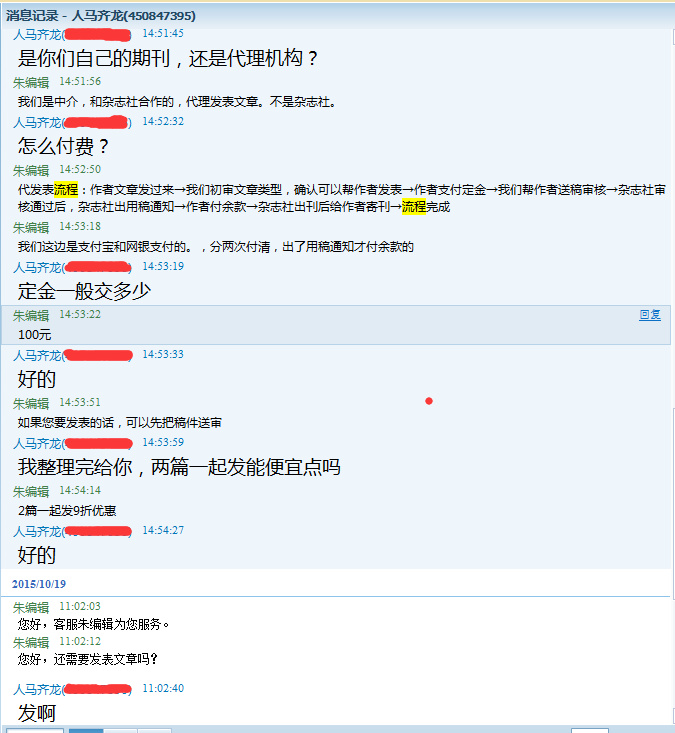Image resolution: width=675 pixels, height=733 pixels.
Task: Click the 消息记录 window title bar
Action: [x=338, y=15]
